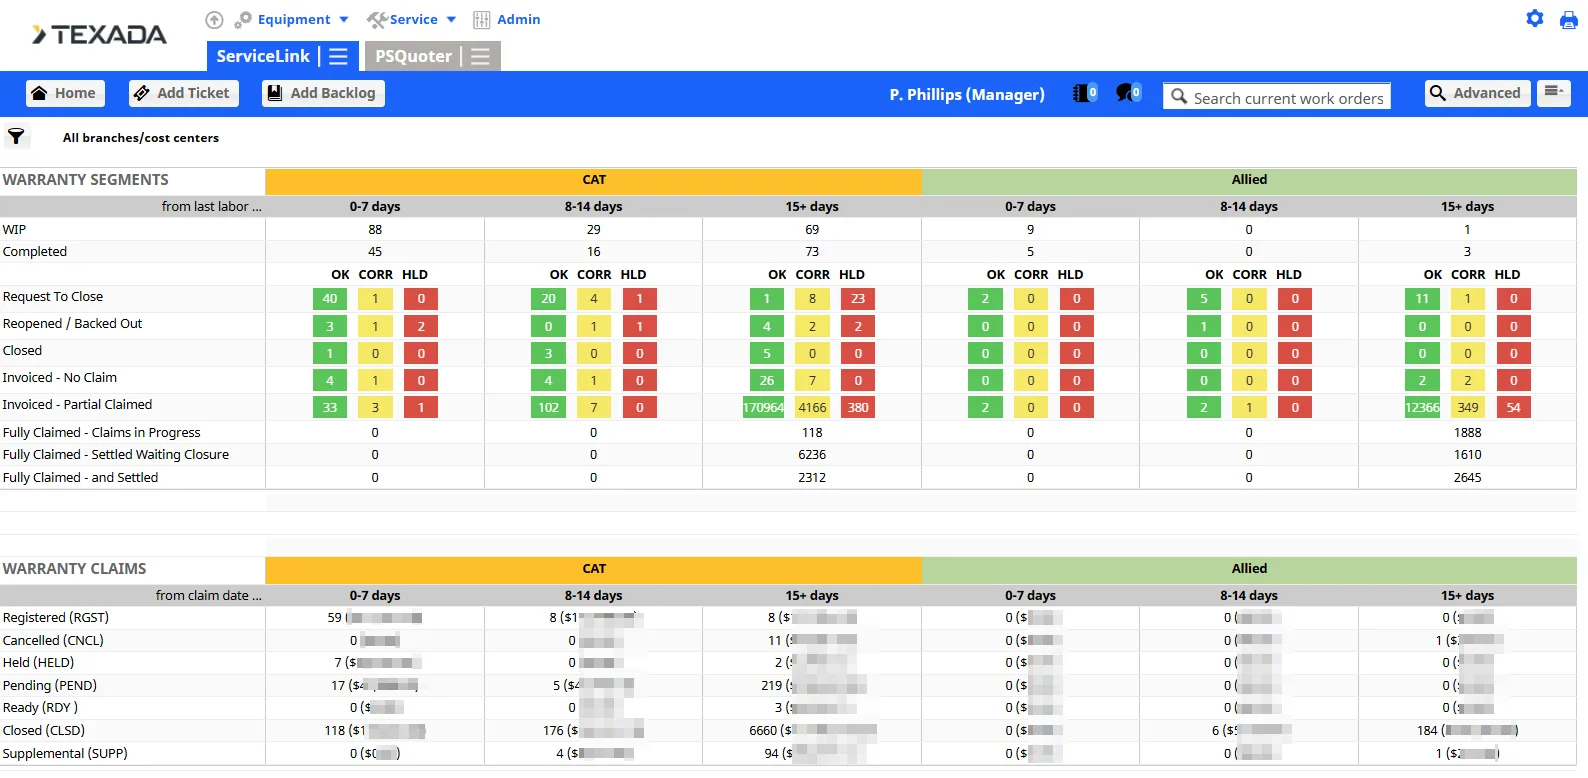This screenshot has width=1588, height=778.
Task: Open the notebook notifications icon
Action: (x=1084, y=93)
